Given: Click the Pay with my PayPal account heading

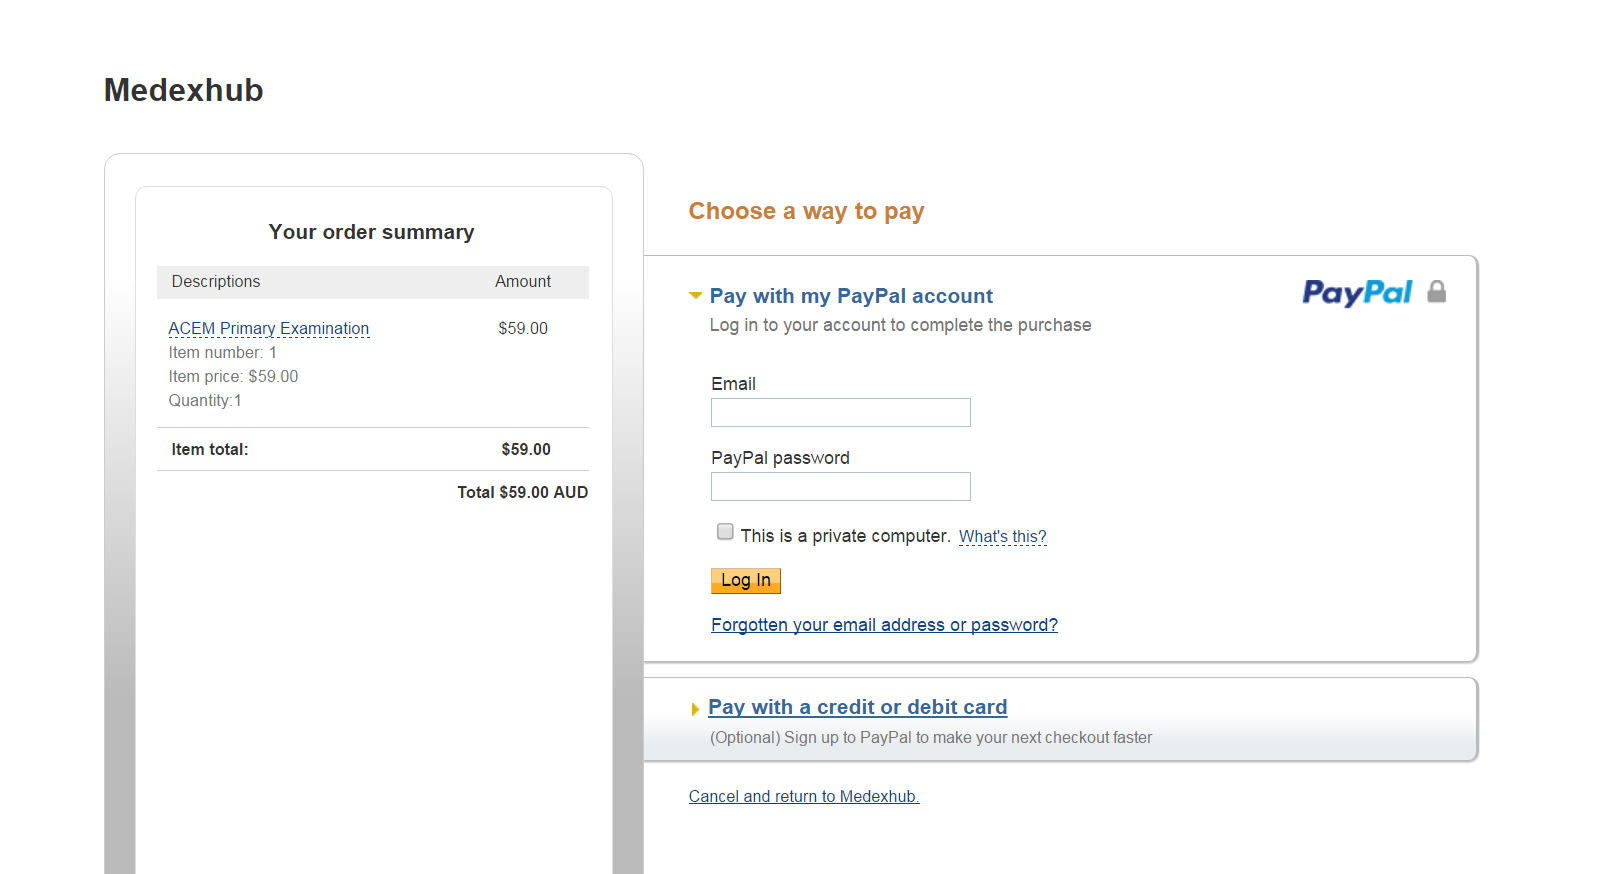Looking at the screenshot, I should point(851,296).
